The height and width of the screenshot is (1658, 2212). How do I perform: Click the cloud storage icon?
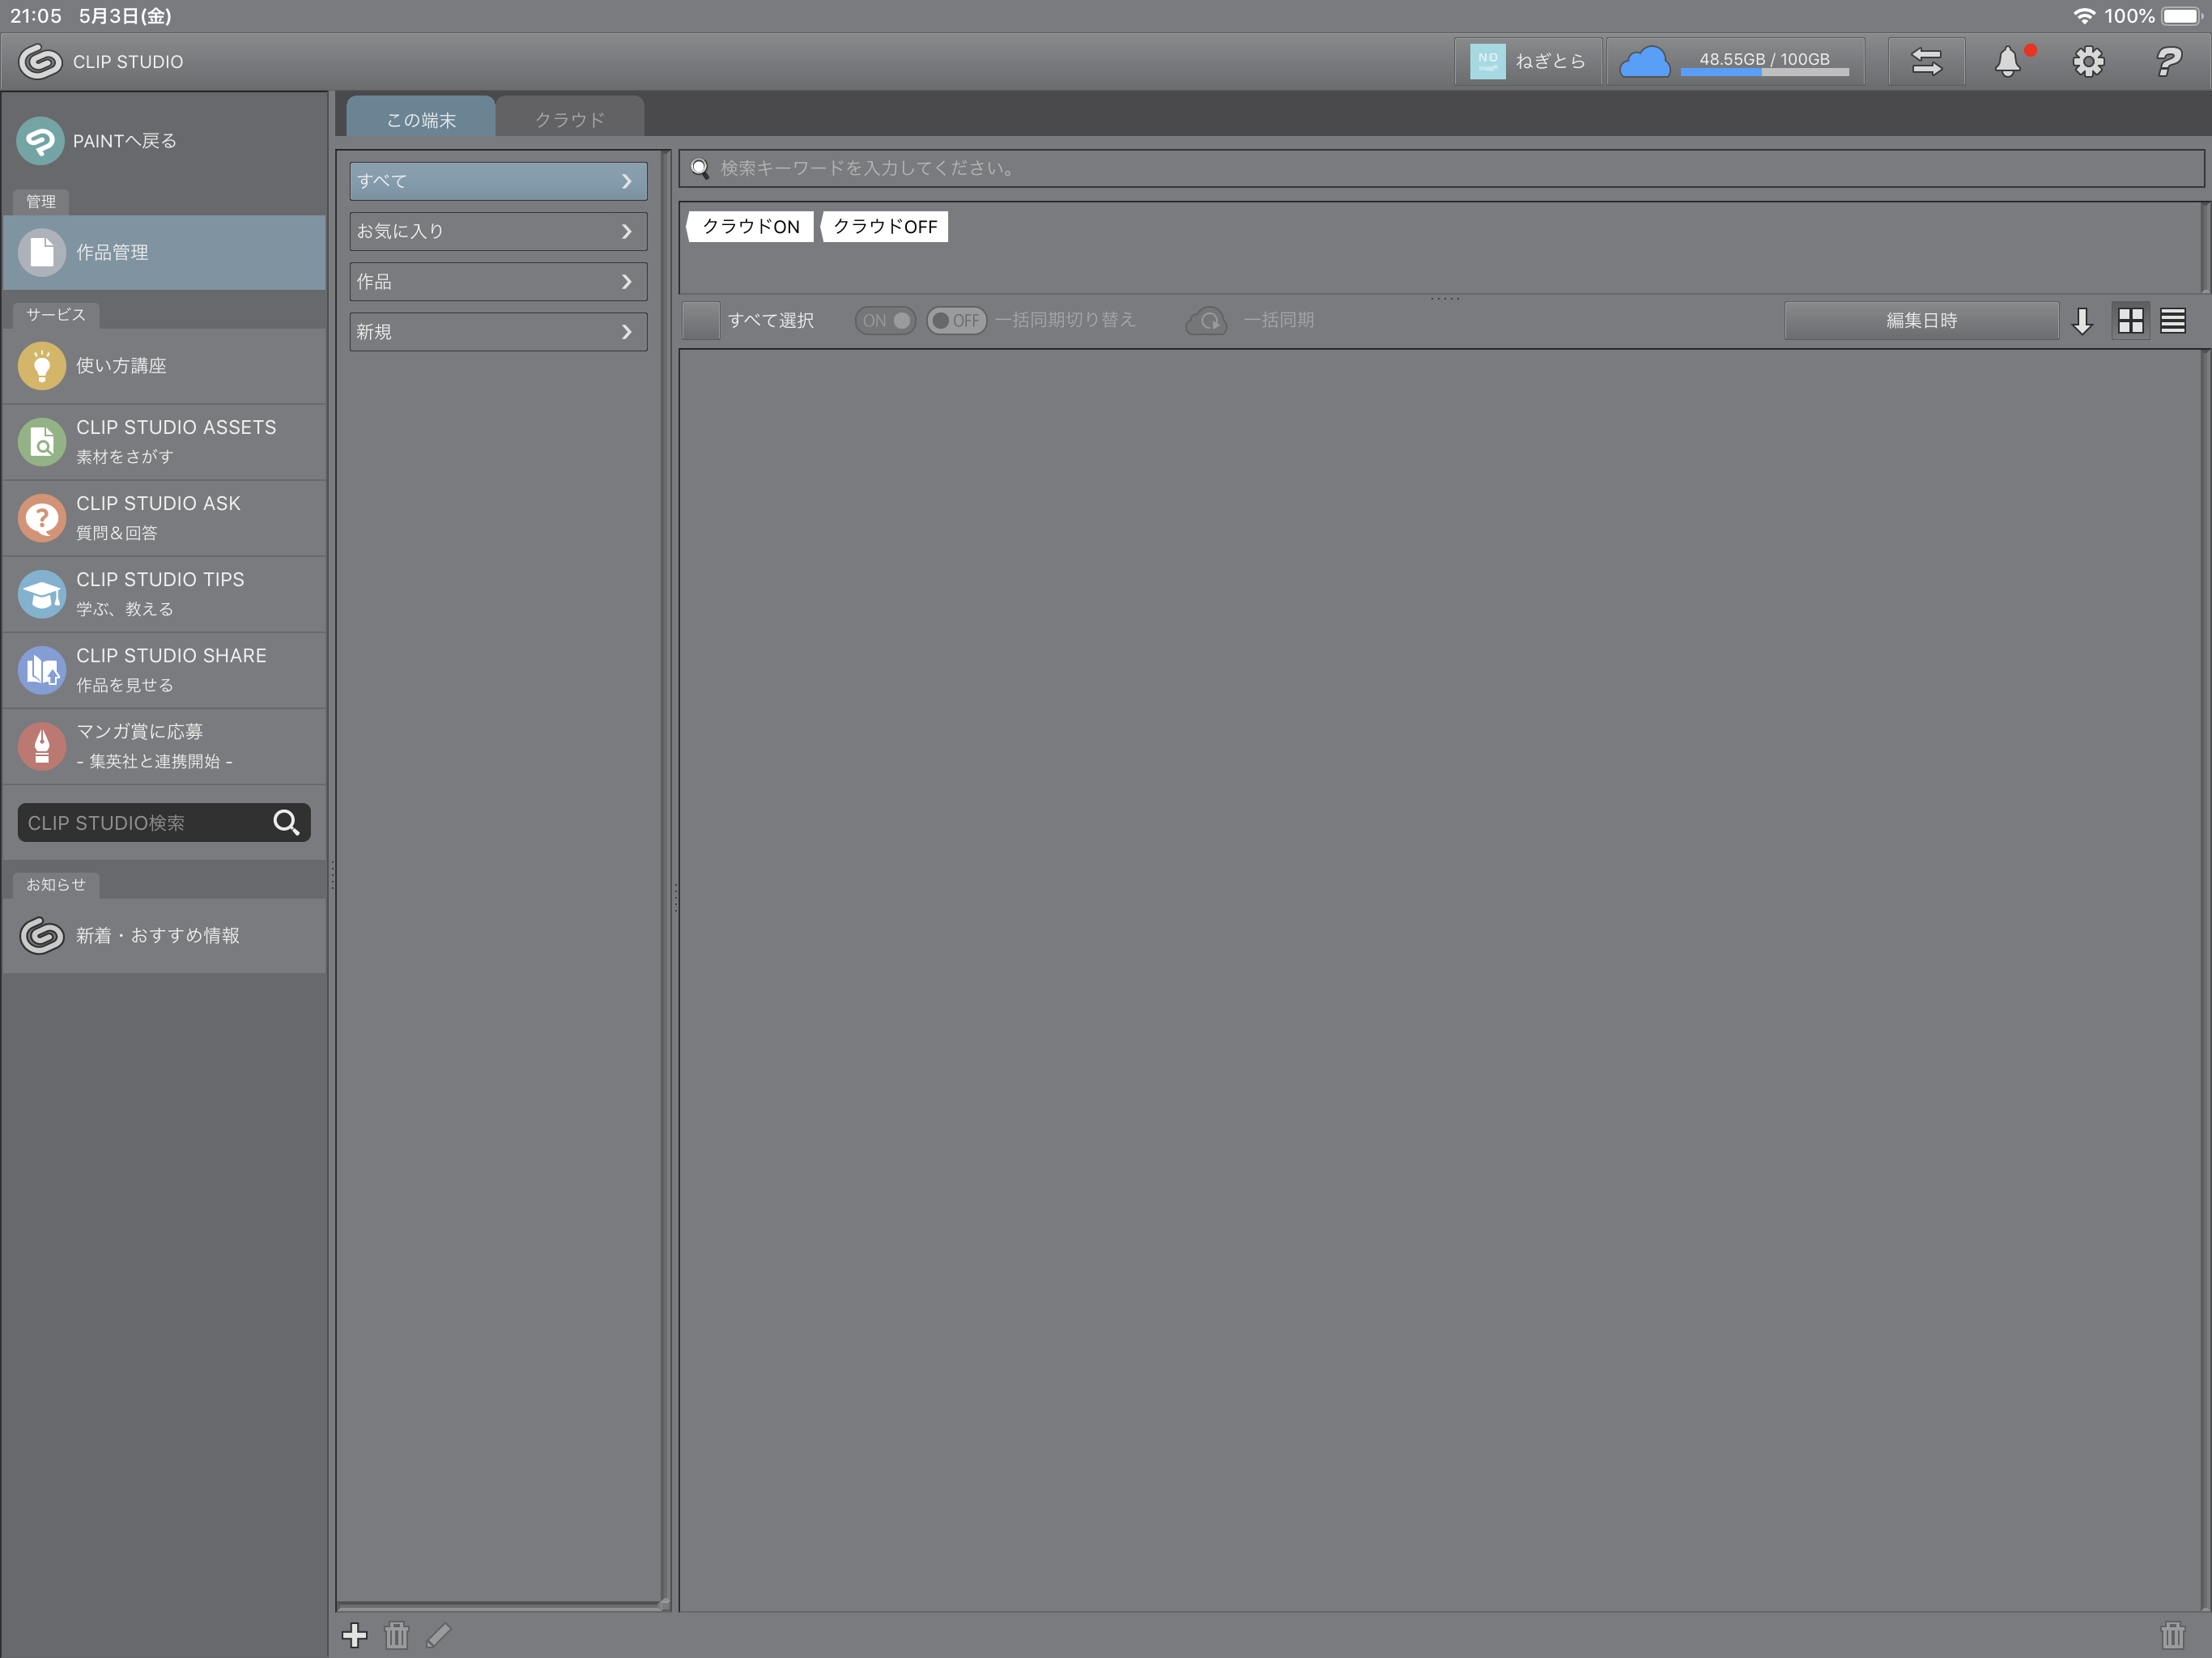[x=1644, y=62]
